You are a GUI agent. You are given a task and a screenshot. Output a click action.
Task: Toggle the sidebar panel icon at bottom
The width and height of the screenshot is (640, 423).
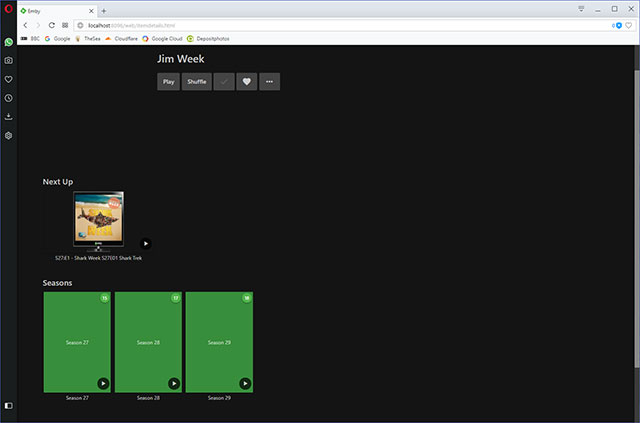pos(9,405)
